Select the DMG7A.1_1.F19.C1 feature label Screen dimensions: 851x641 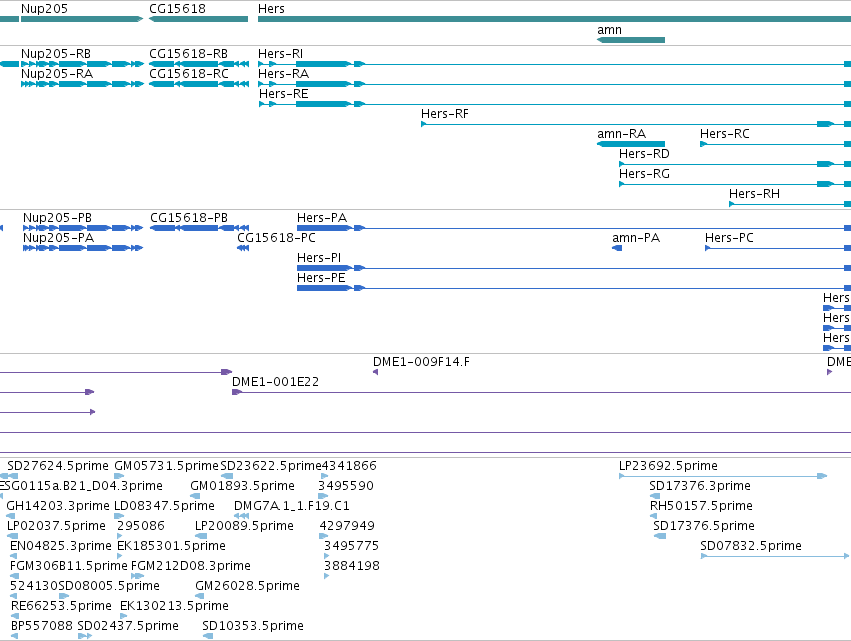tap(292, 506)
